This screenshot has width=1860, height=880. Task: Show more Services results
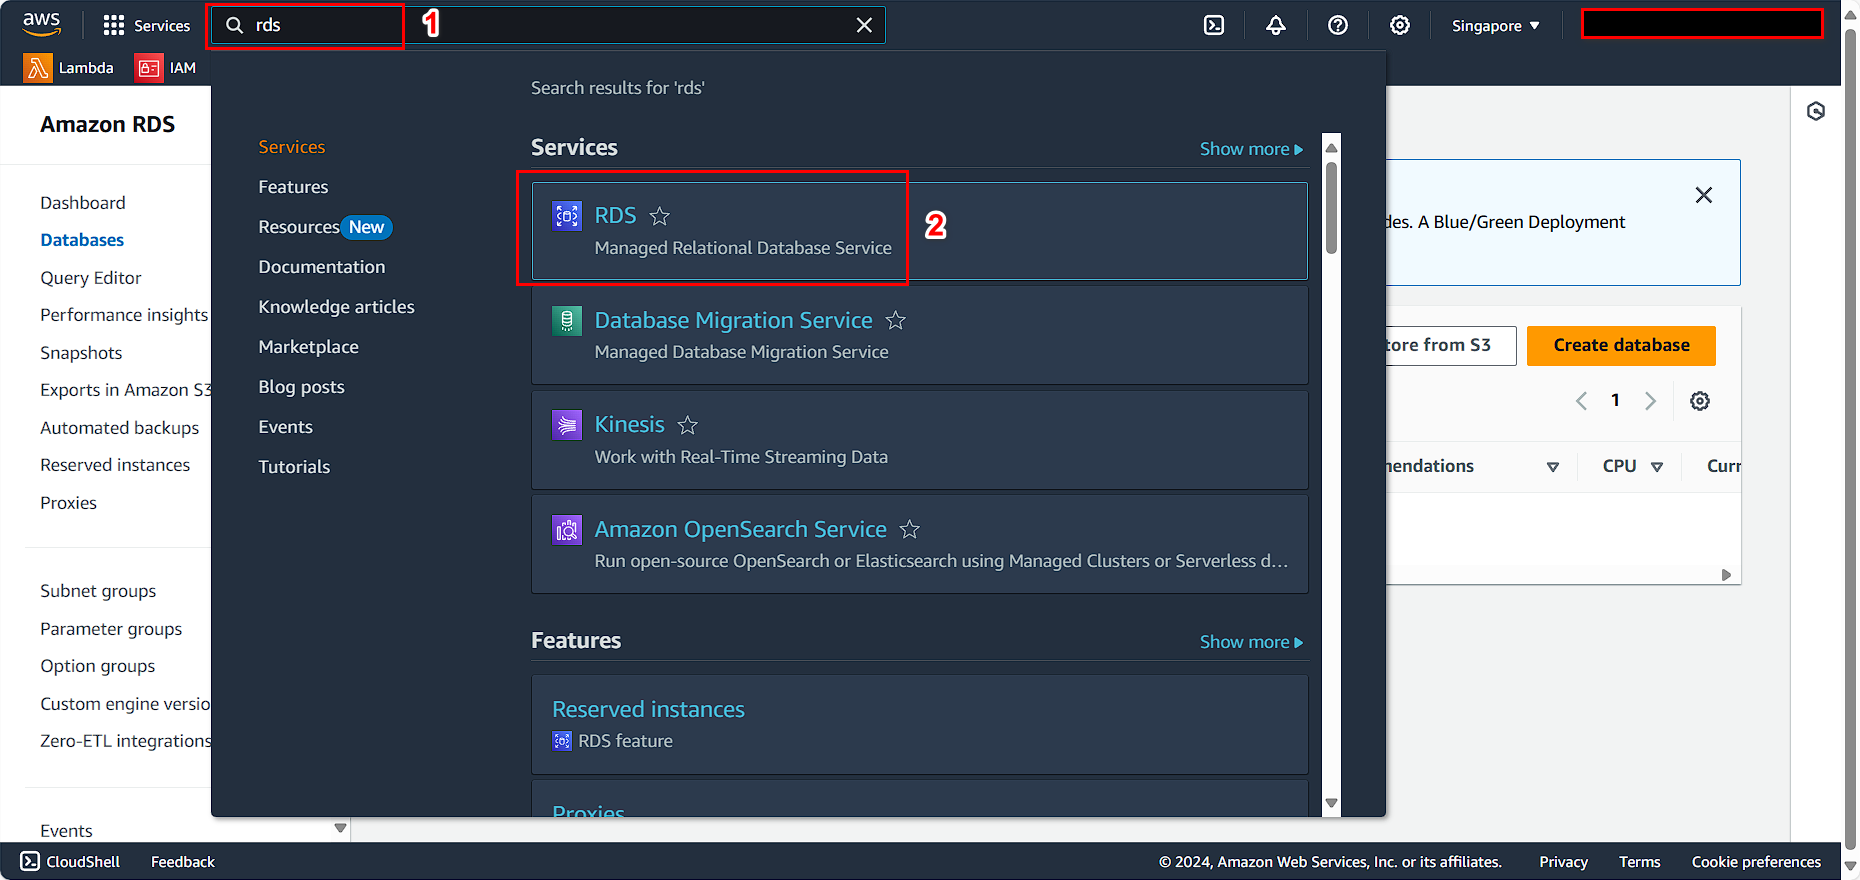tap(1251, 149)
